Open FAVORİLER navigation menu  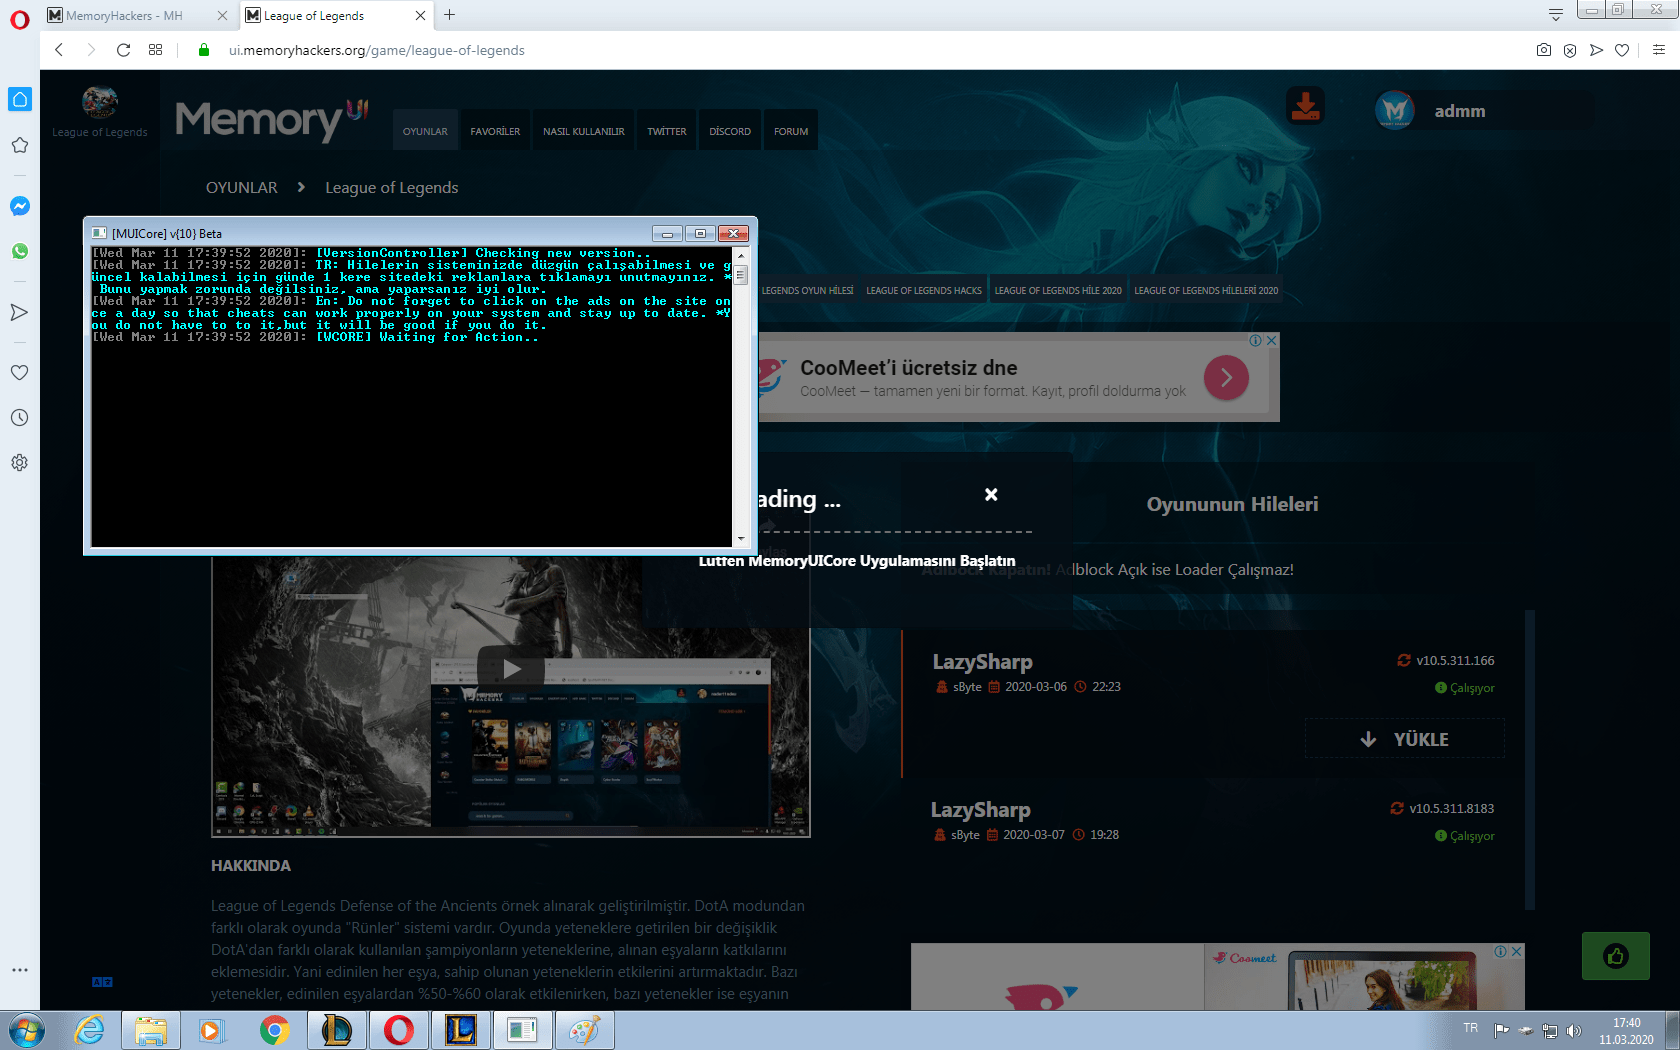pos(495,131)
